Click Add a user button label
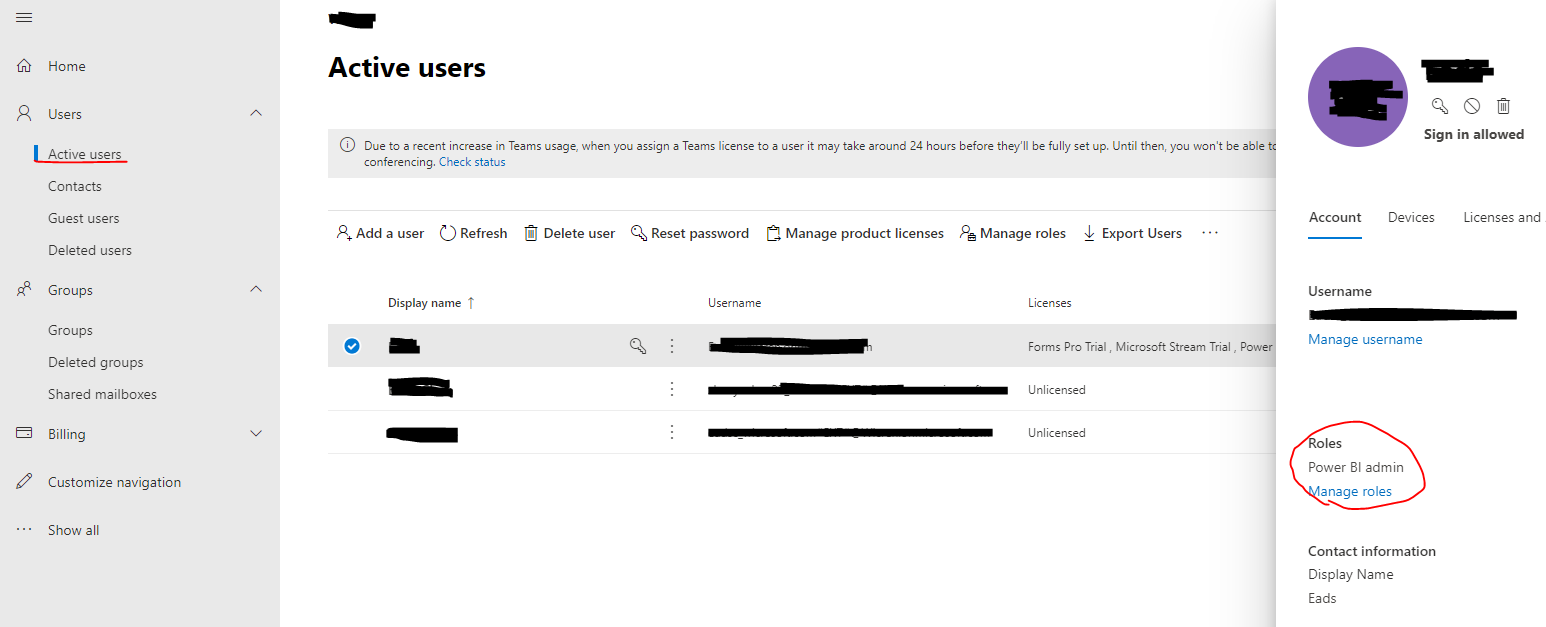1546x627 pixels. pos(390,233)
